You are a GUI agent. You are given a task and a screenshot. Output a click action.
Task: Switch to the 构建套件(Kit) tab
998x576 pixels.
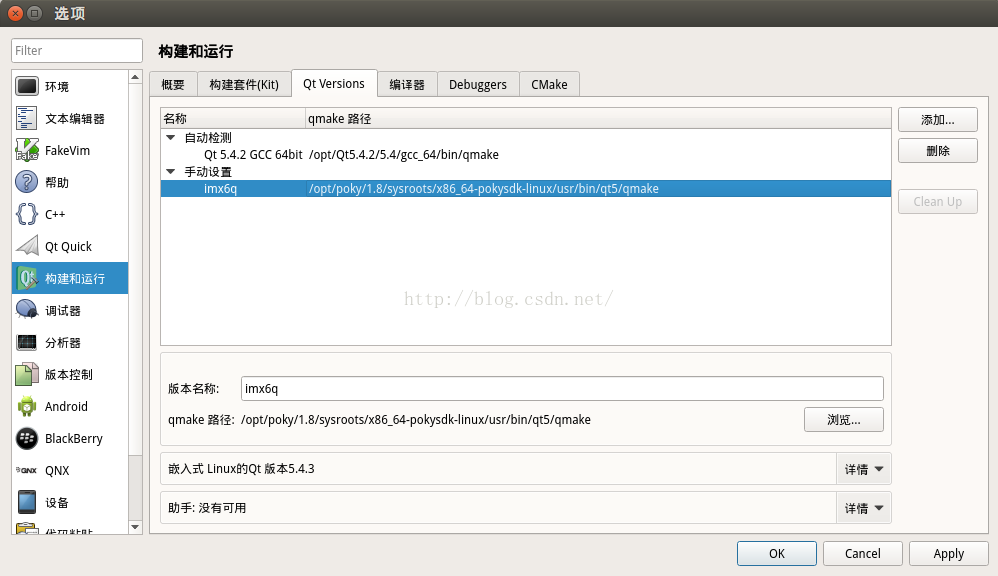(244, 85)
